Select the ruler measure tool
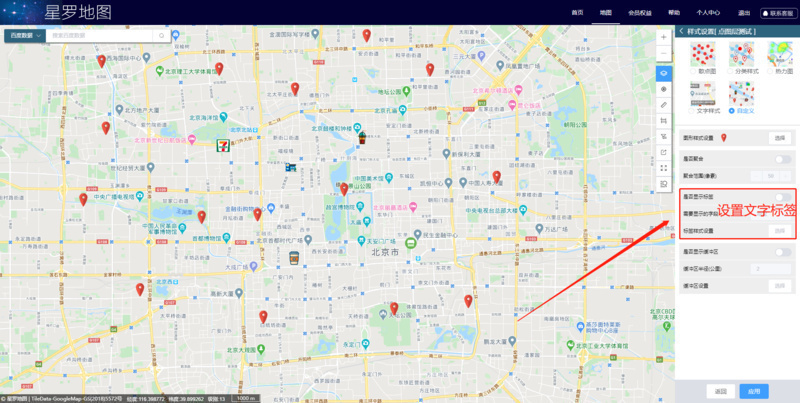The image size is (800, 403). tap(664, 105)
